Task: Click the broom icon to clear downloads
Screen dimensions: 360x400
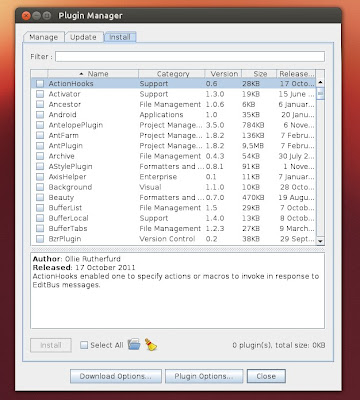Action: point(151,345)
